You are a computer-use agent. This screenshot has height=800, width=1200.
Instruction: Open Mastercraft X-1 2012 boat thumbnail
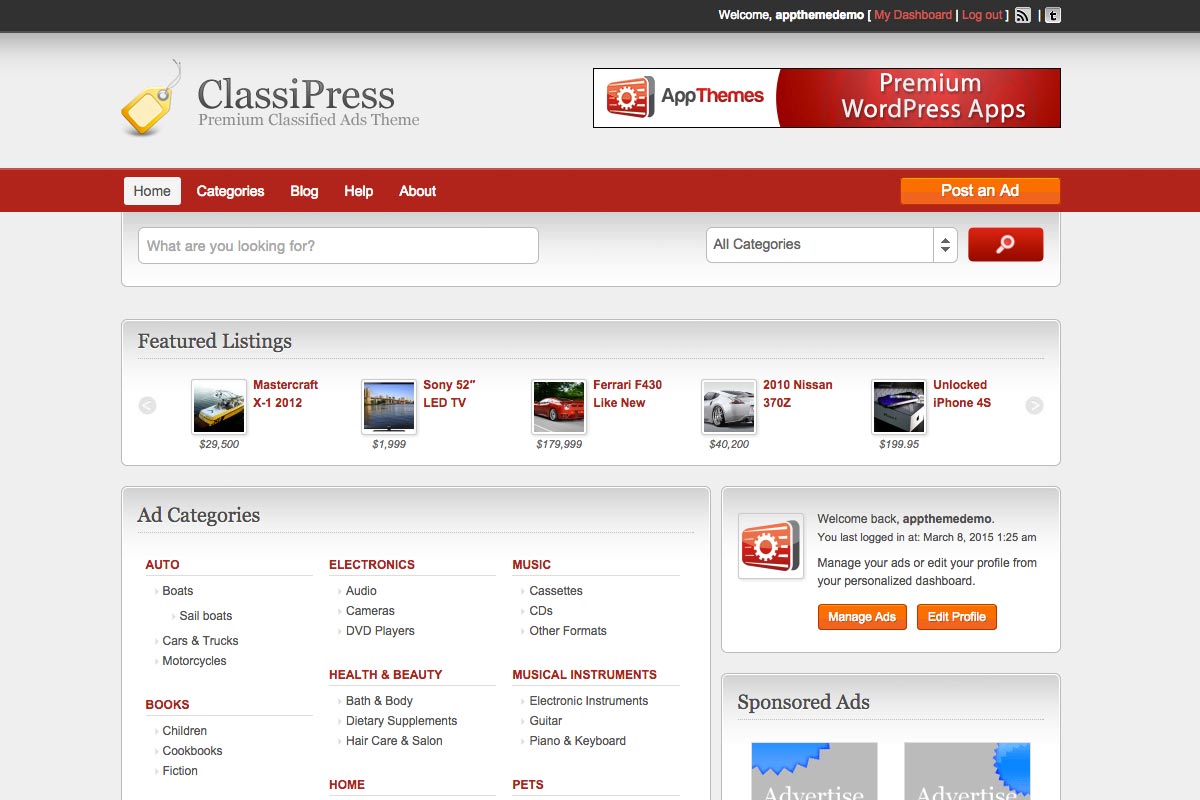click(x=219, y=406)
